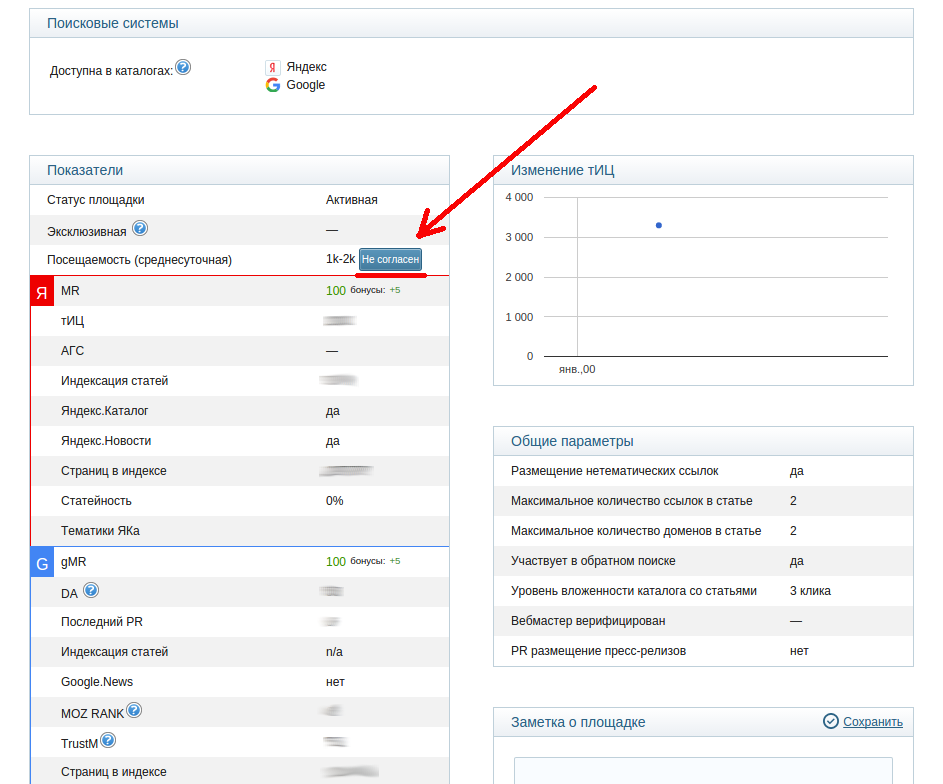Image resolution: width=943 pixels, height=784 pixels.
Task: Click the gMR value 100
Action: (x=336, y=562)
